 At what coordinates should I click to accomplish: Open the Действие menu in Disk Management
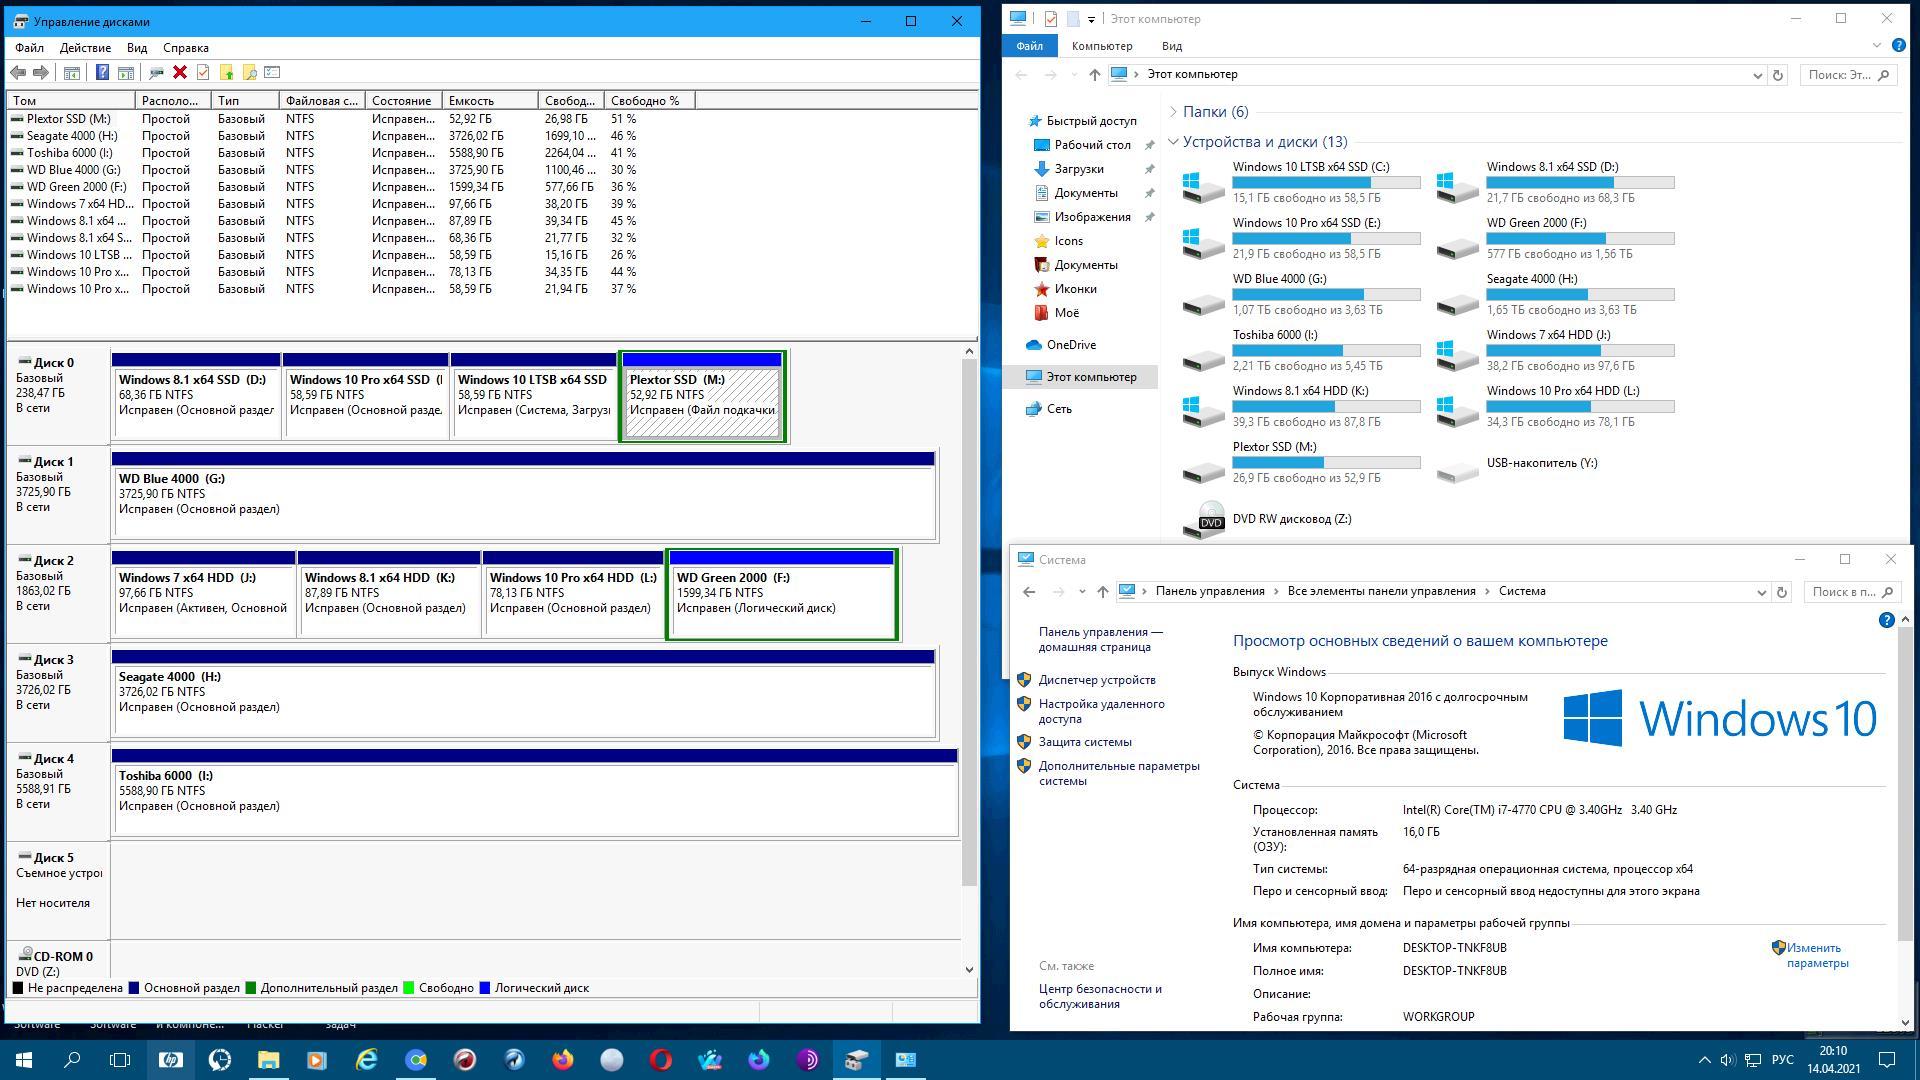85,47
